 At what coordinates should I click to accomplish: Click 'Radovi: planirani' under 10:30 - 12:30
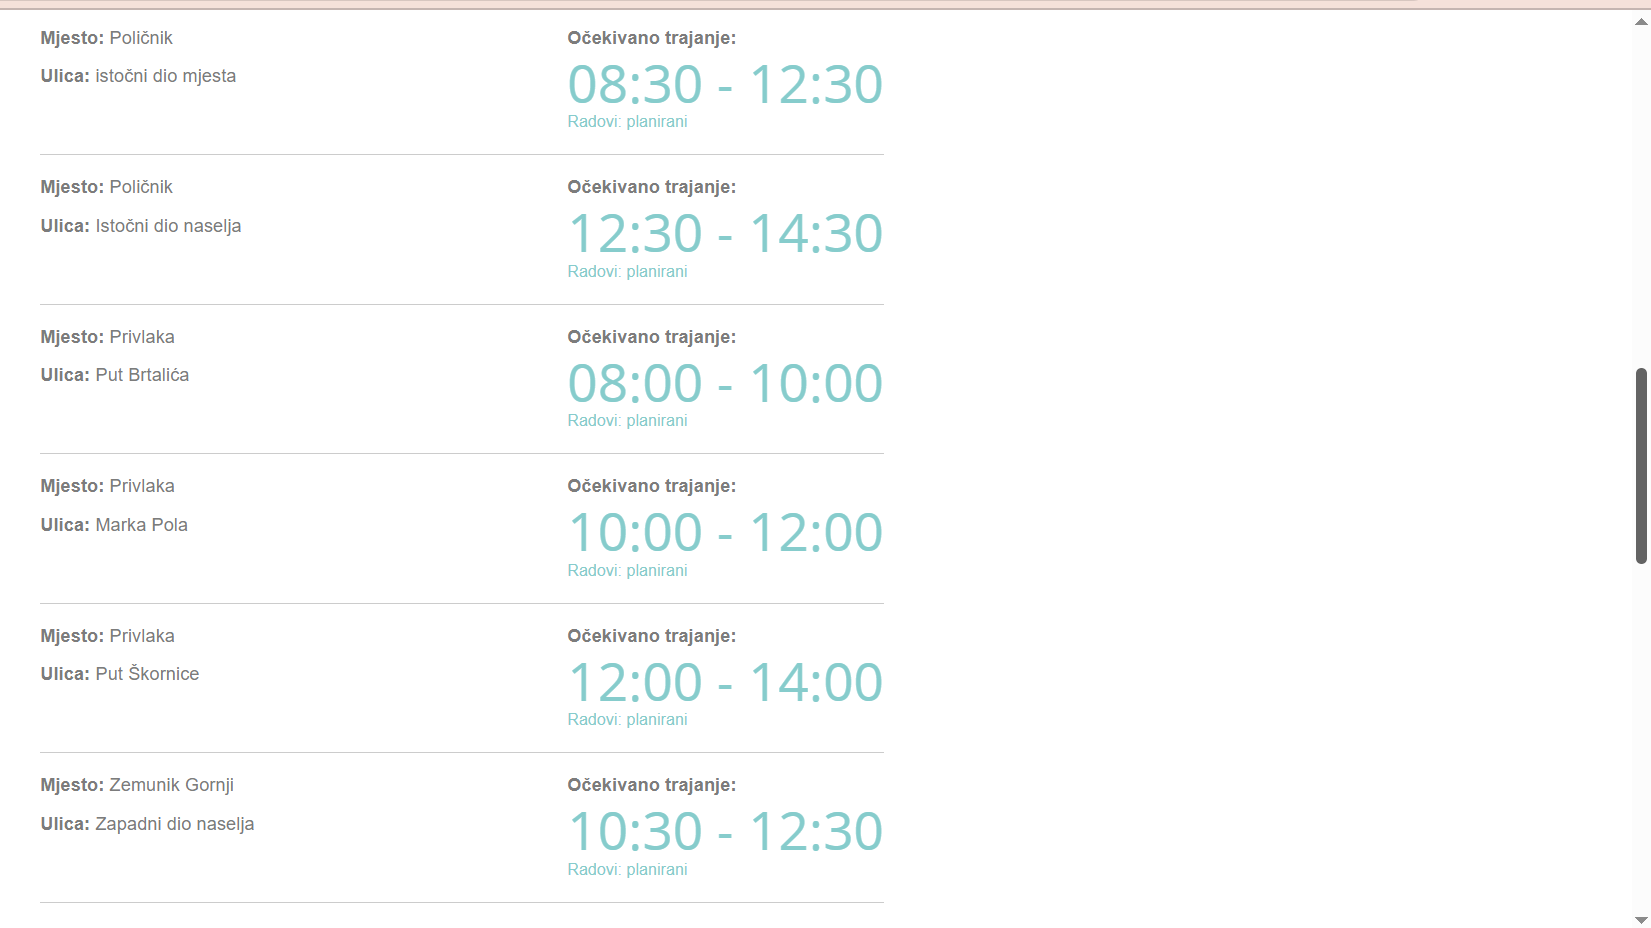tap(627, 870)
